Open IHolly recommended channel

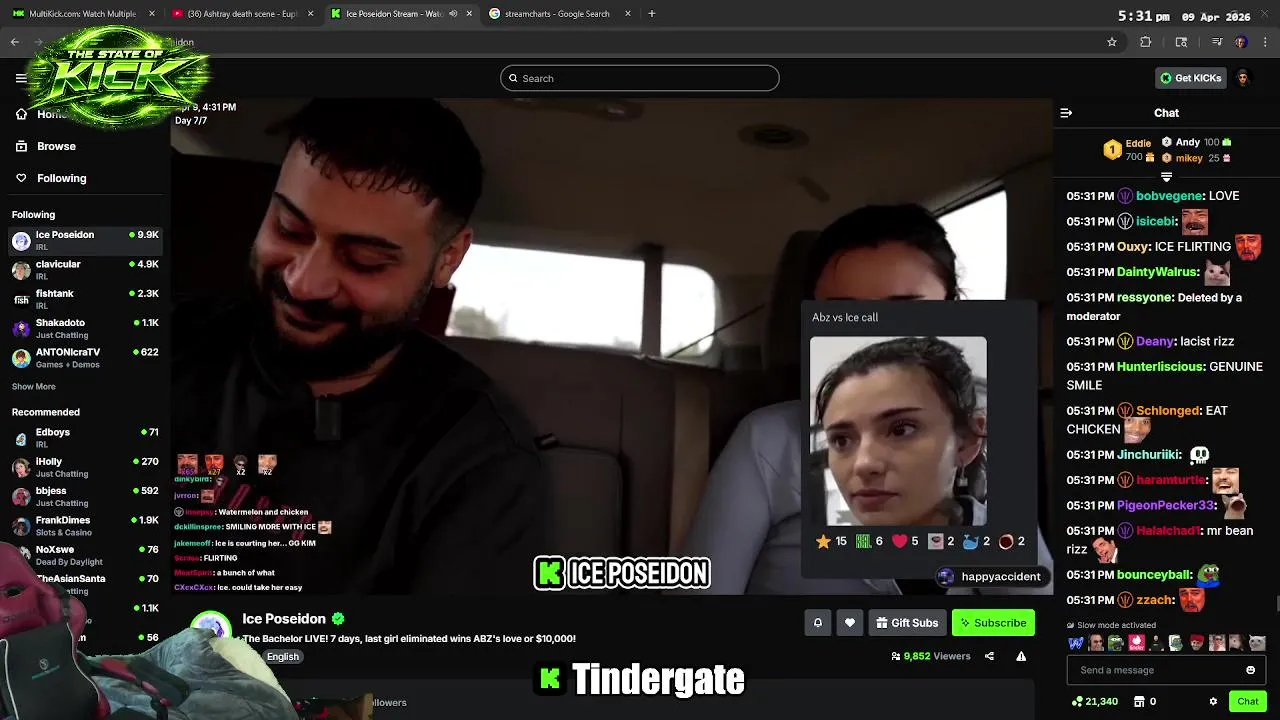[x=85, y=467]
